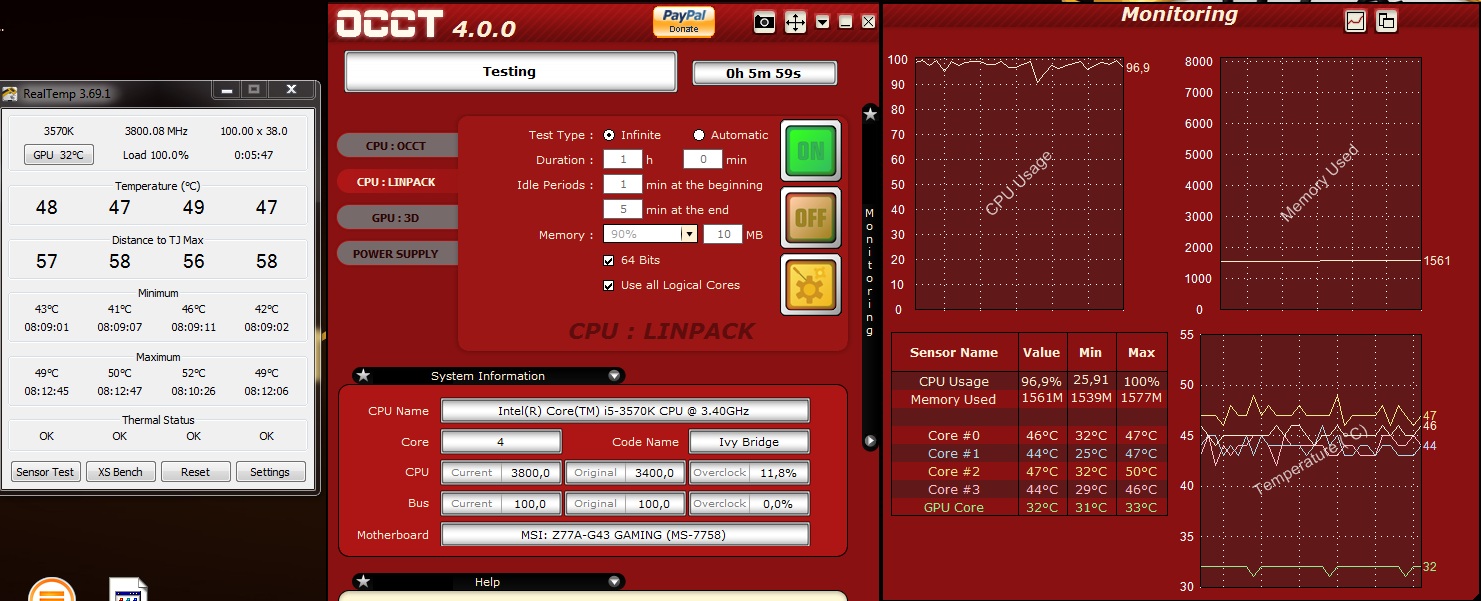1481x601 pixels.
Task: Click the Core #0 sensor row
Action: (x=1029, y=435)
